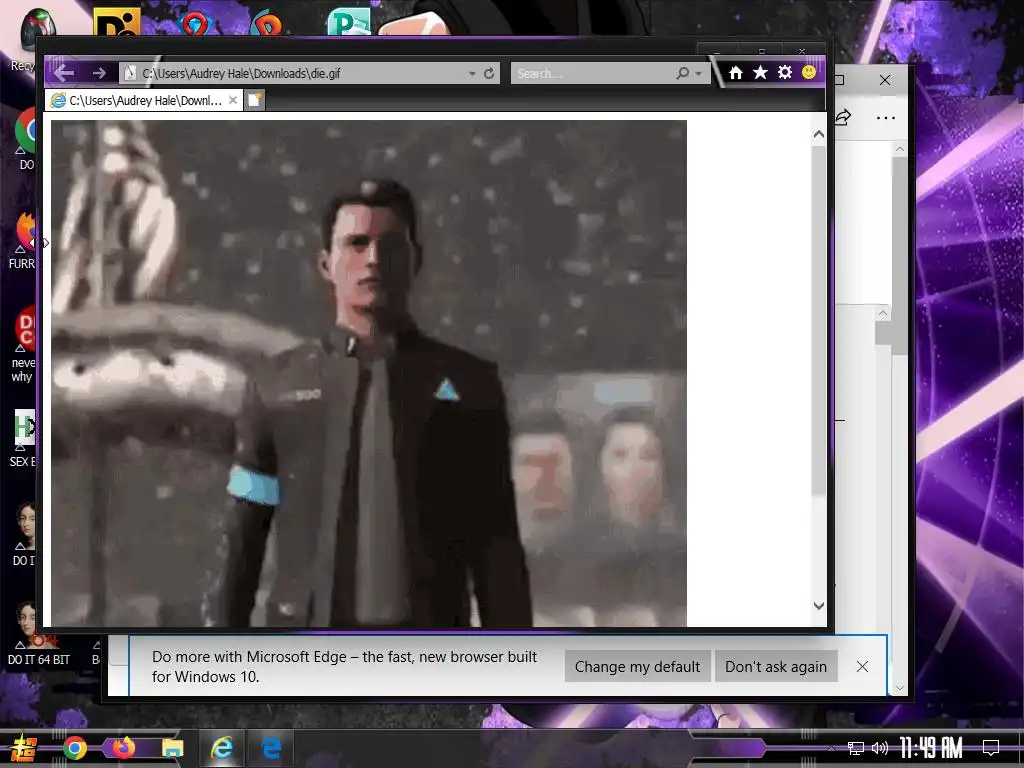Open File Explorer from the taskbar
1024x768 pixels.
[x=172, y=748]
